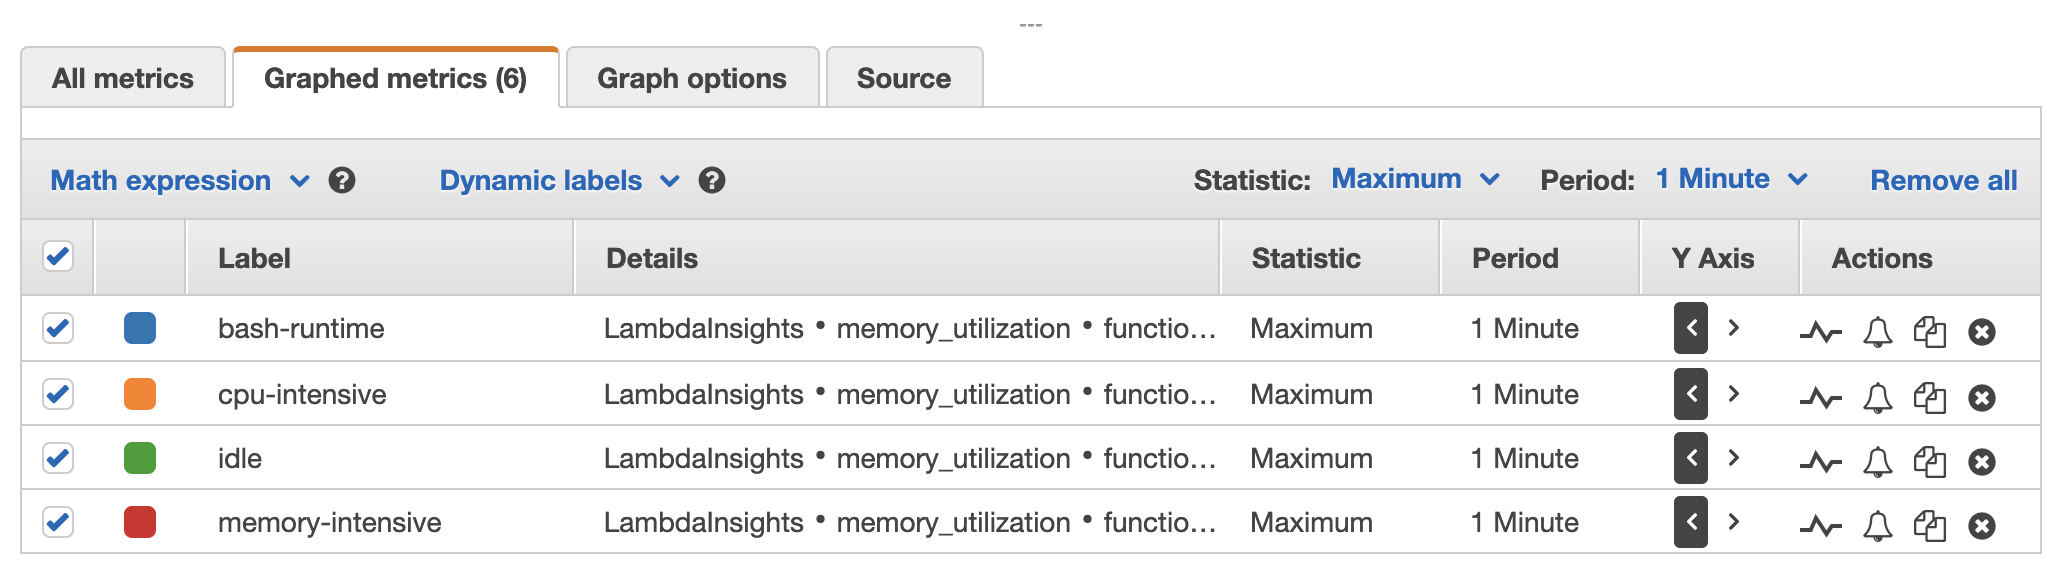Toggle the select-all header checkbox
The height and width of the screenshot is (566, 2070).
(x=58, y=257)
